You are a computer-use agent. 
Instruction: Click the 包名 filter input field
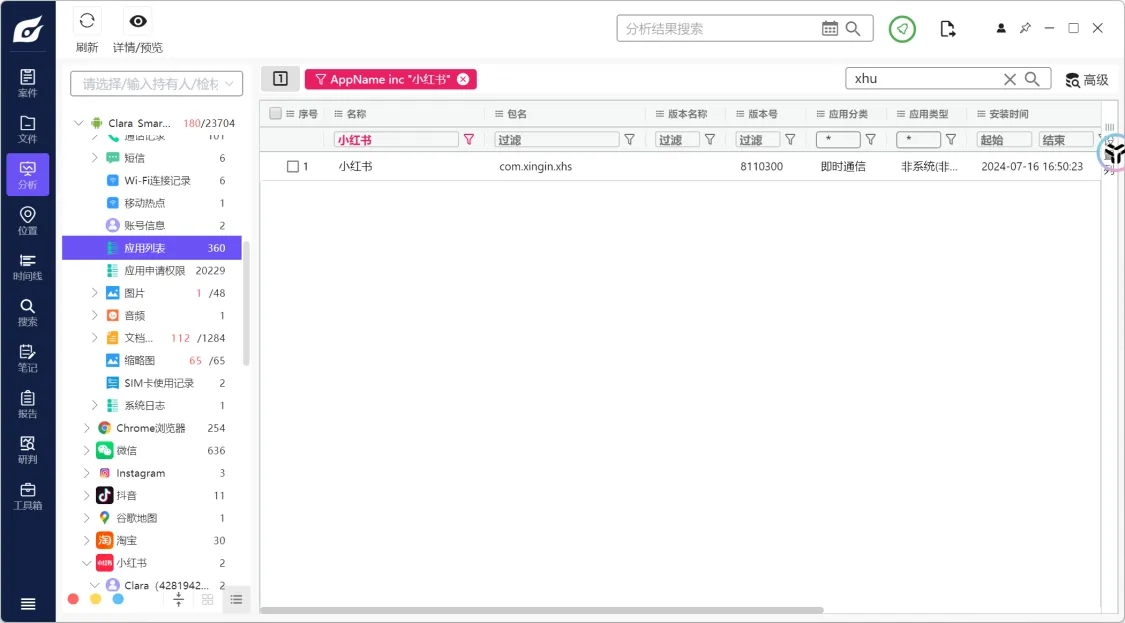click(557, 139)
